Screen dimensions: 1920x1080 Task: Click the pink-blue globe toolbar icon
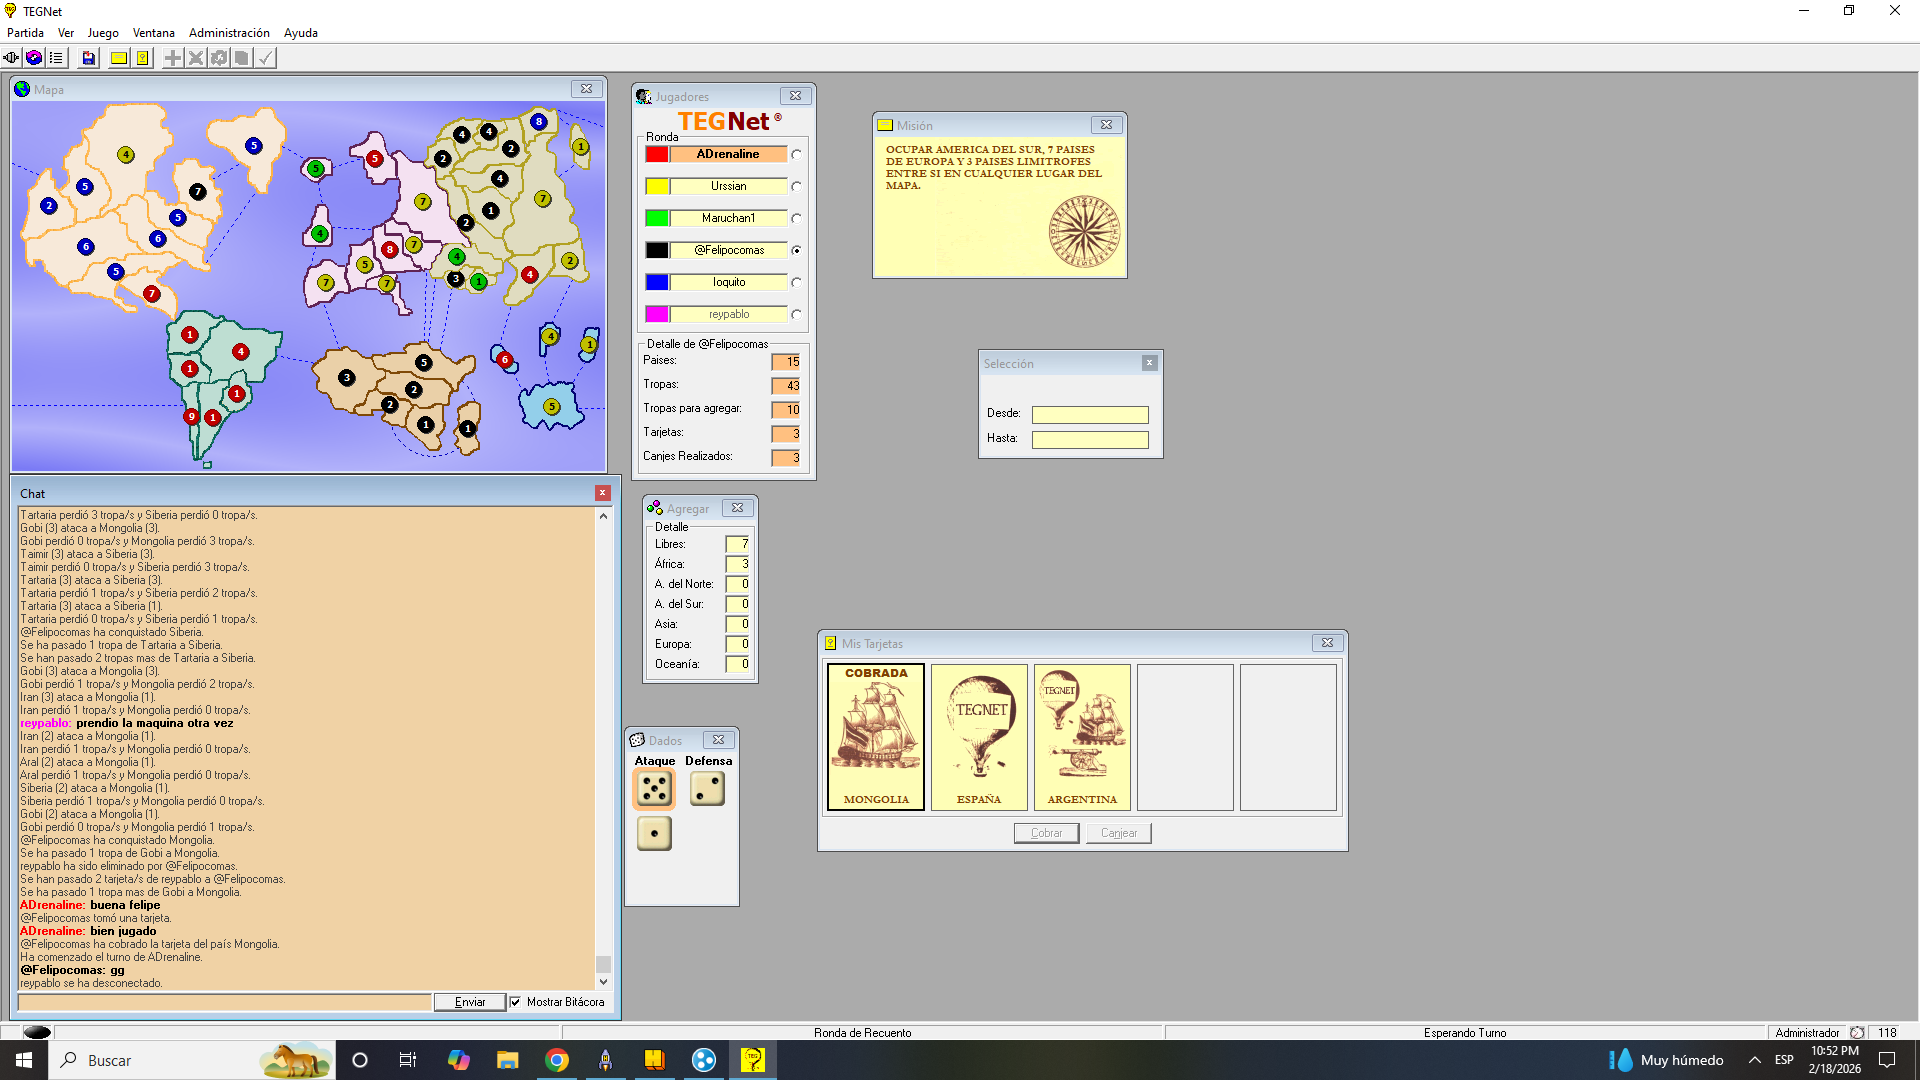(34, 58)
